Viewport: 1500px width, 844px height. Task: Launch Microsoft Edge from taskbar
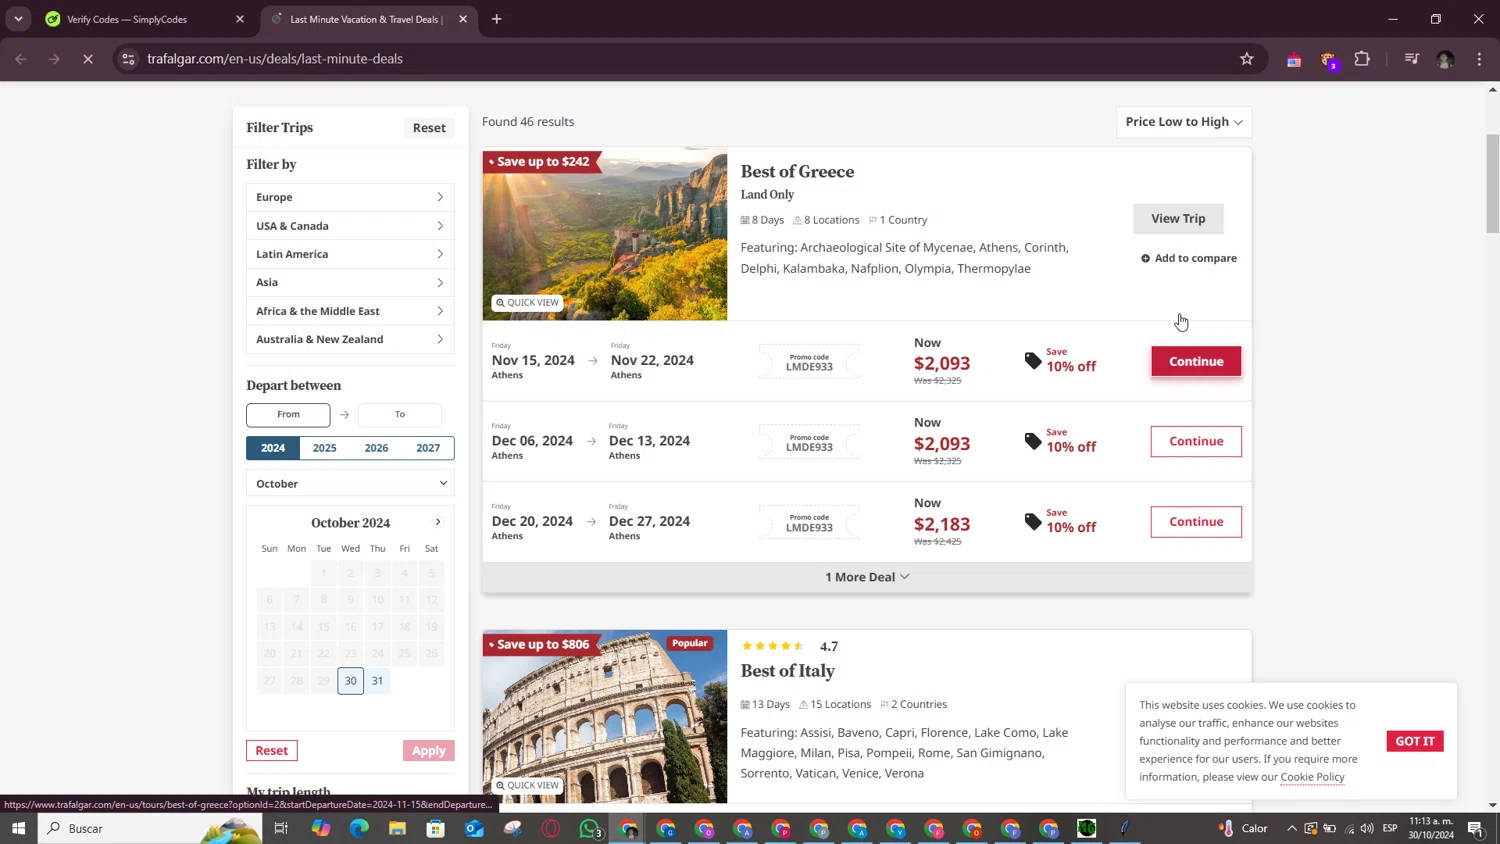[359, 828]
